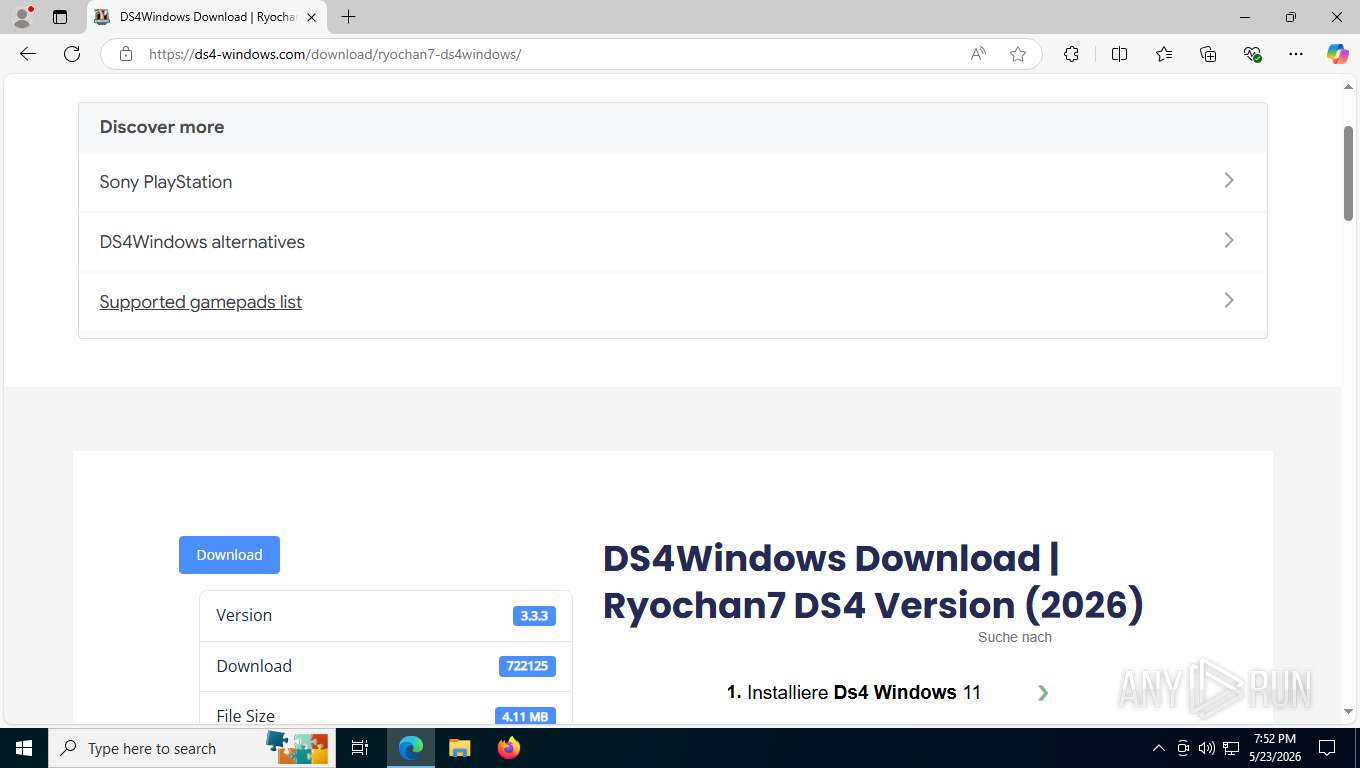Expand DS4Windows alternatives chevron
Viewport: 1360px width, 768px height.
point(1229,240)
